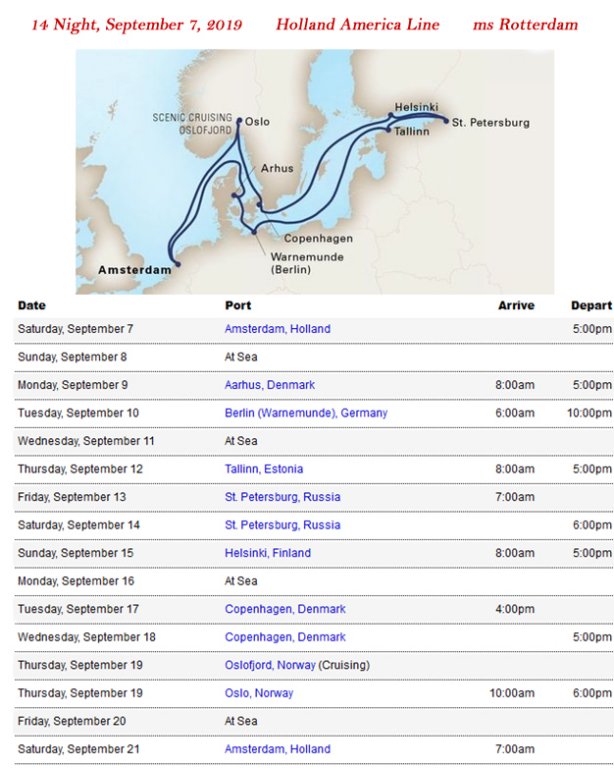Click the Holland America Line title text
The image size is (614, 768).
(357, 24)
